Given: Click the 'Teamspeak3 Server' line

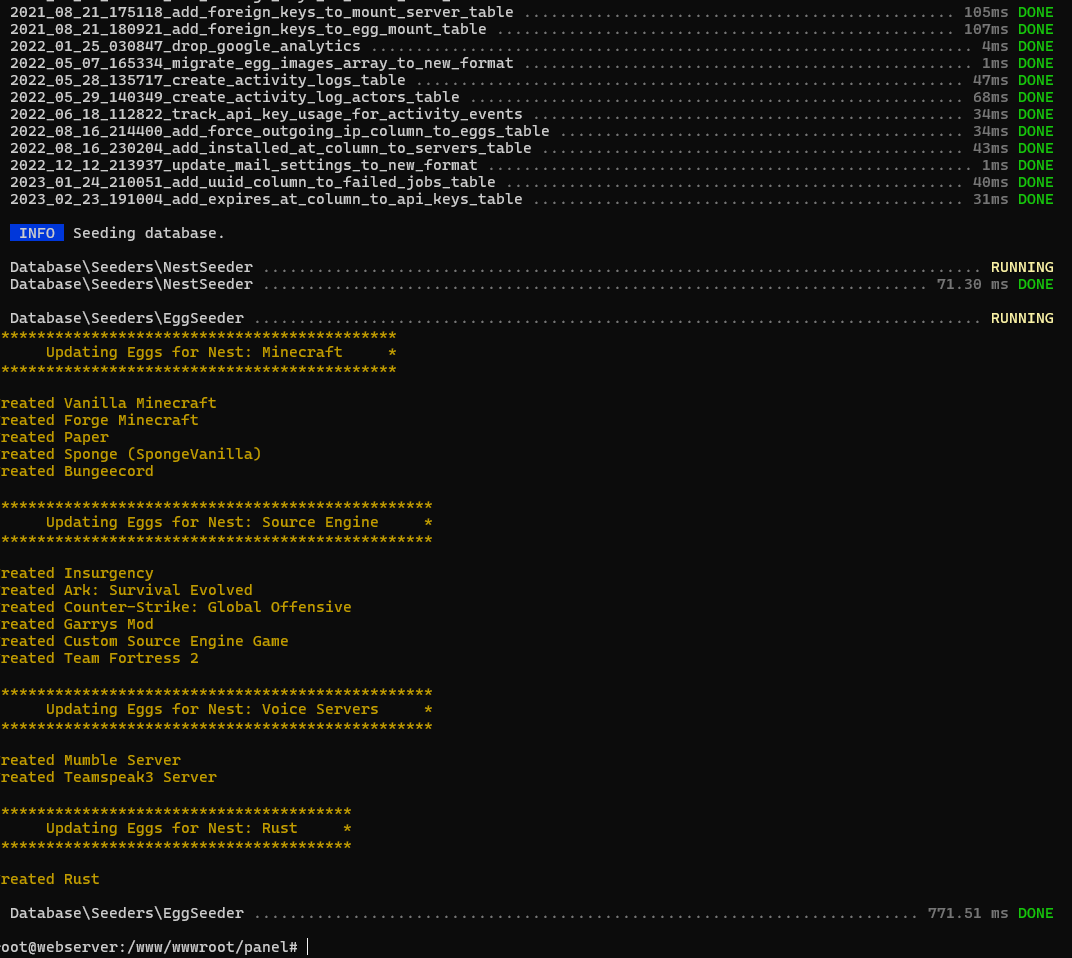Looking at the screenshot, I should 140,777.
